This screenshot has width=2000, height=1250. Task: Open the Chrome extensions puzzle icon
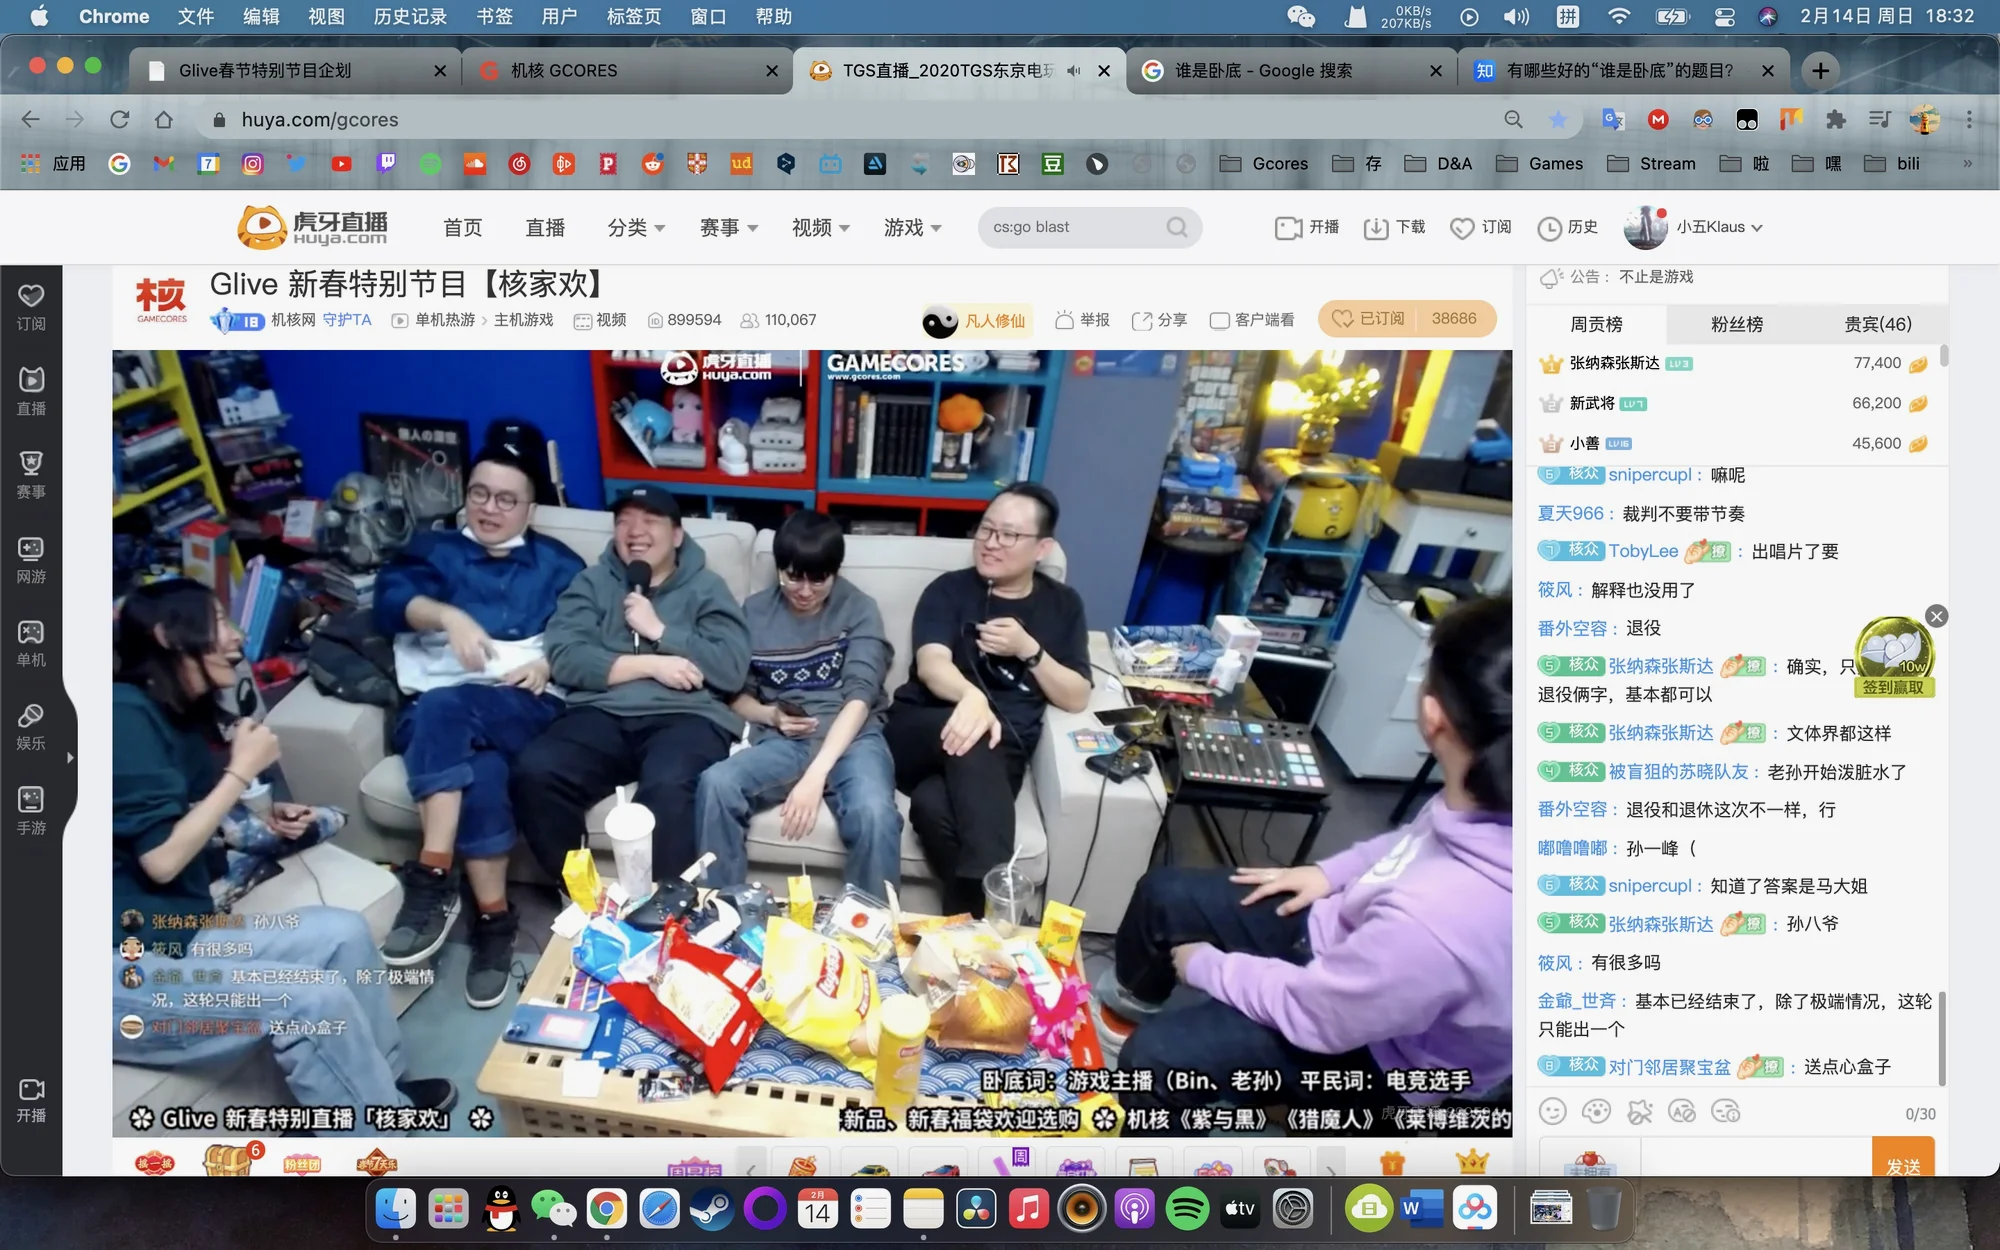[1835, 120]
